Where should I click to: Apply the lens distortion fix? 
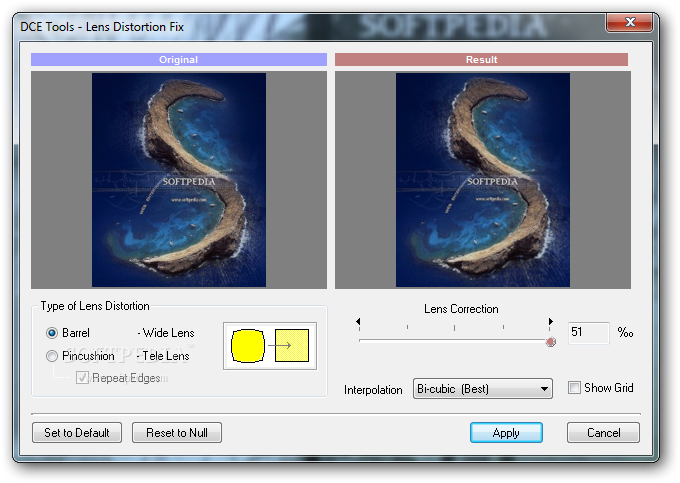(x=506, y=433)
